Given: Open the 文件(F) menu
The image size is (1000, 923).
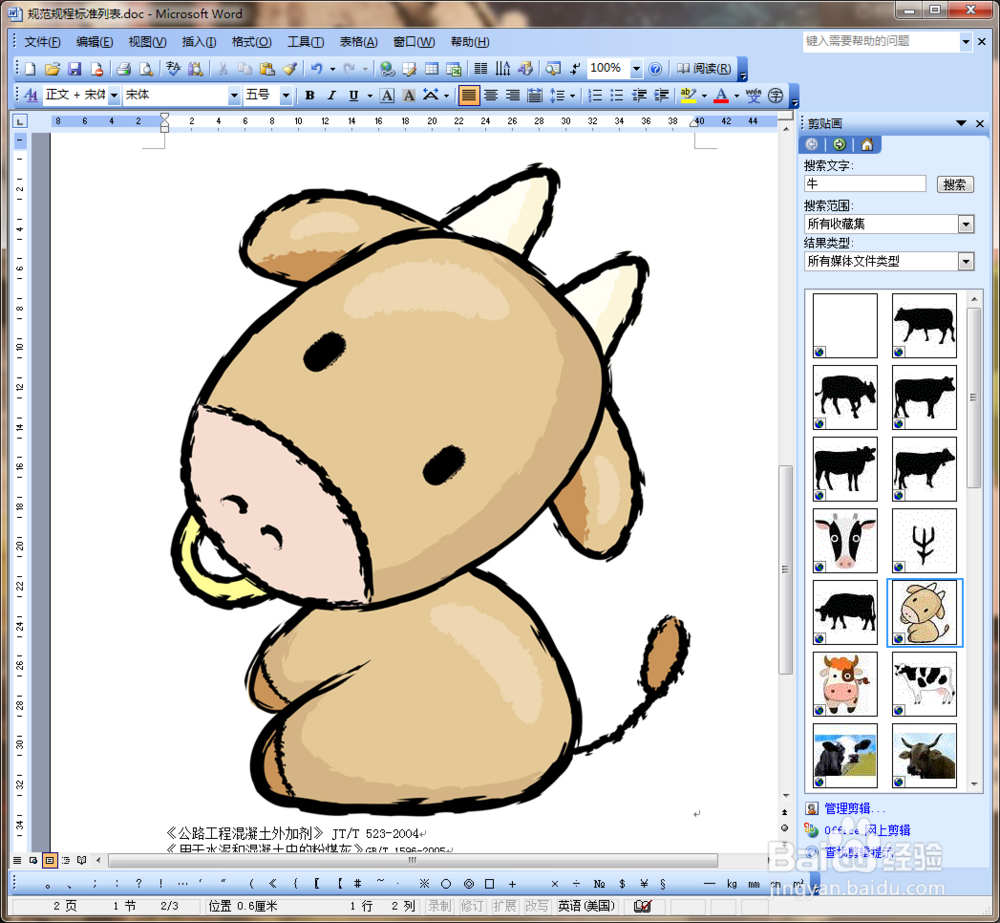Looking at the screenshot, I should coord(42,42).
